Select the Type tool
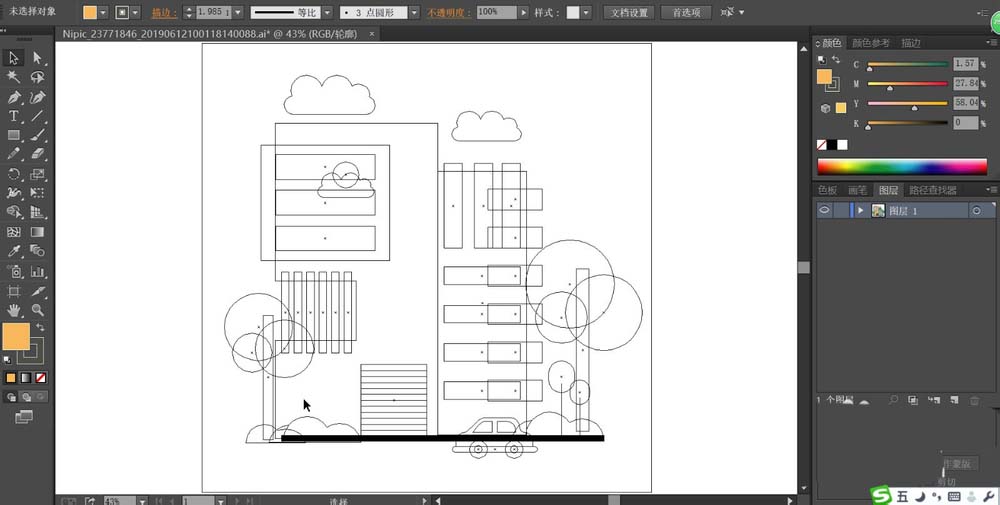 click(x=13, y=116)
